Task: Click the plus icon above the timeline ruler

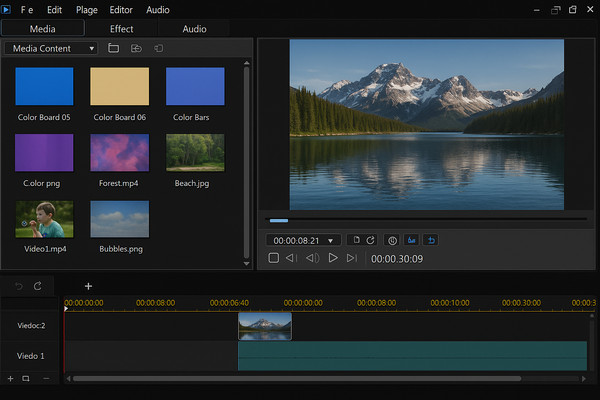Action: click(x=88, y=286)
